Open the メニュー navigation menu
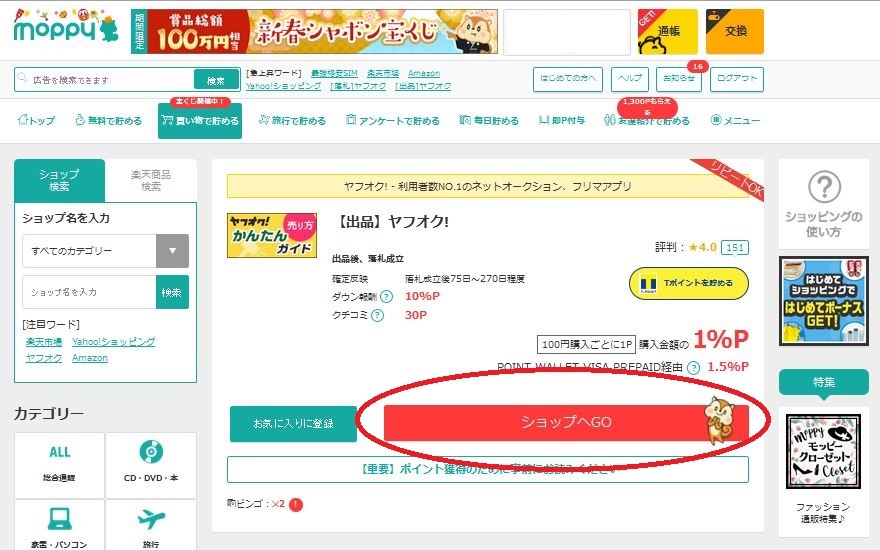Viewport: 880px width, 550px height. click(735, 121)
